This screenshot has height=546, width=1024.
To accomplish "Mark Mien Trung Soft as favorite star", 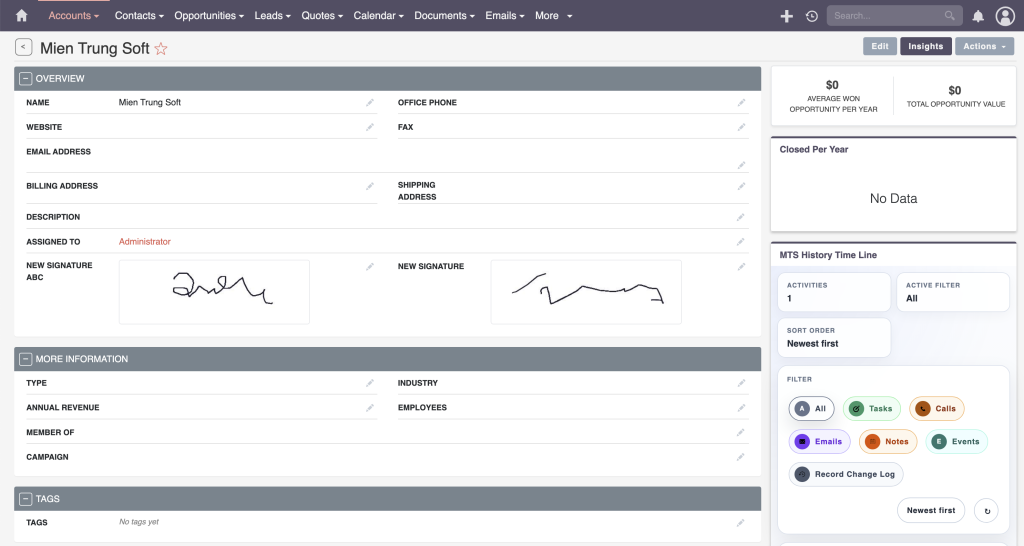I will pos(161,48).
